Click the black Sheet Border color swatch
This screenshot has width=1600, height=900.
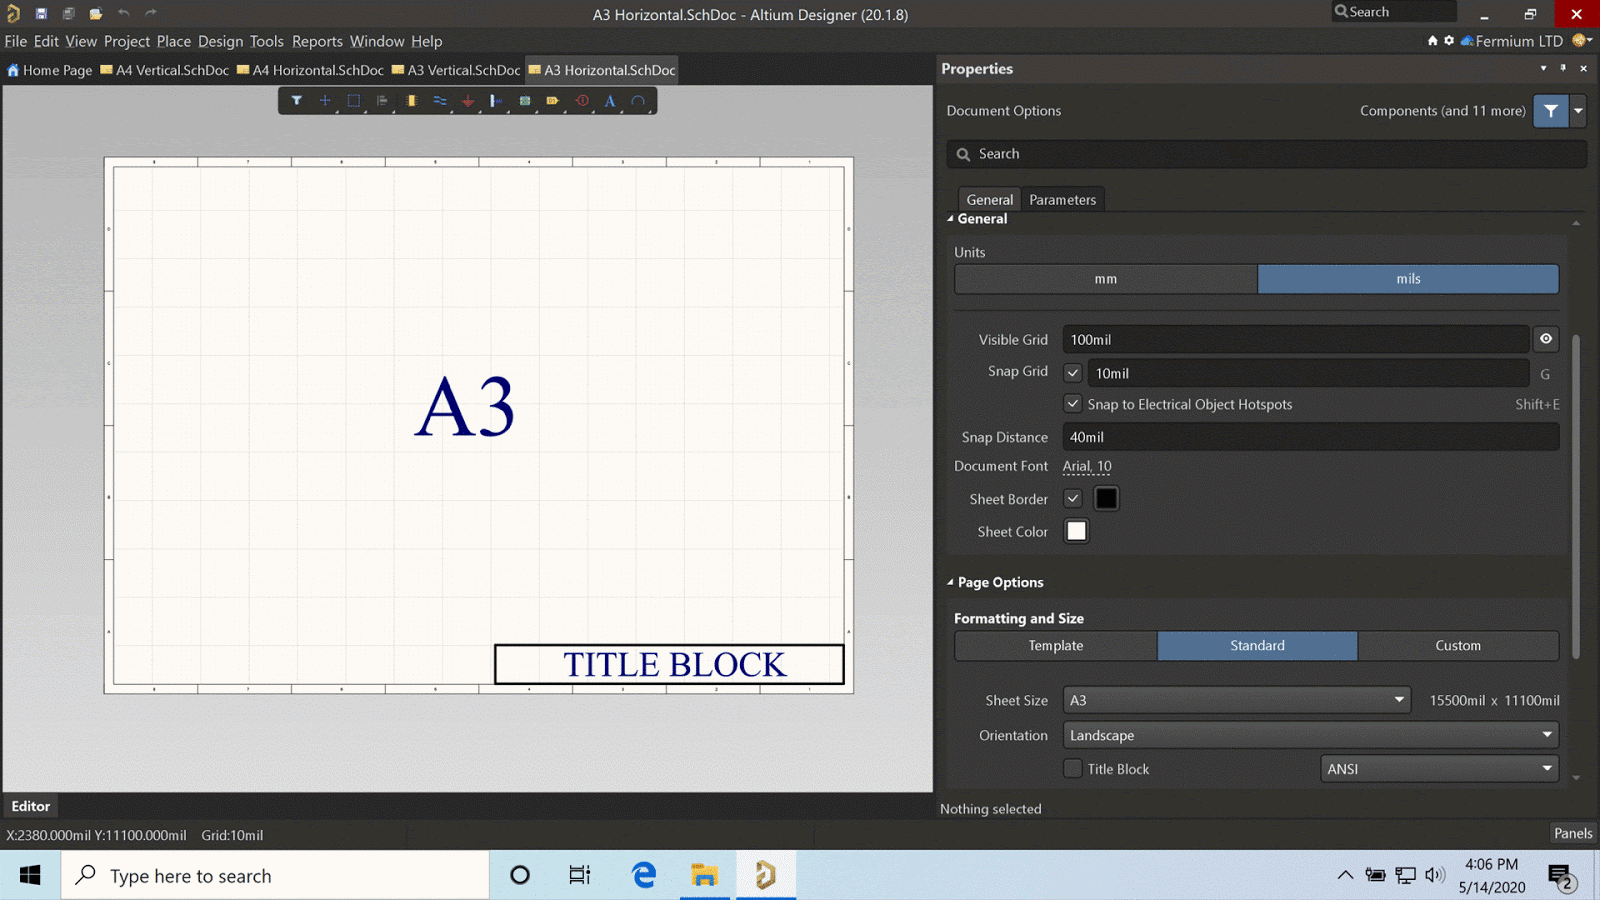1106,498
